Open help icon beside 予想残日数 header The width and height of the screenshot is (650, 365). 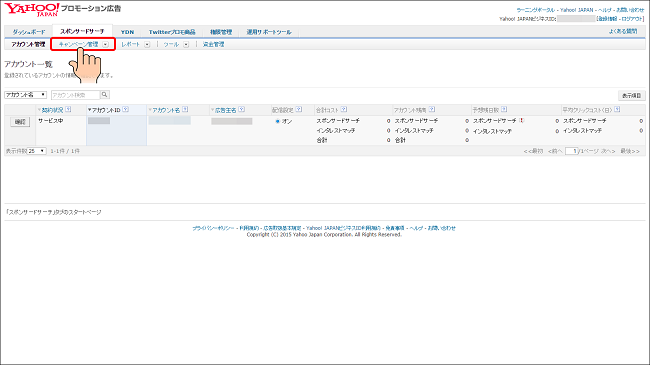(x=504, y=110)
